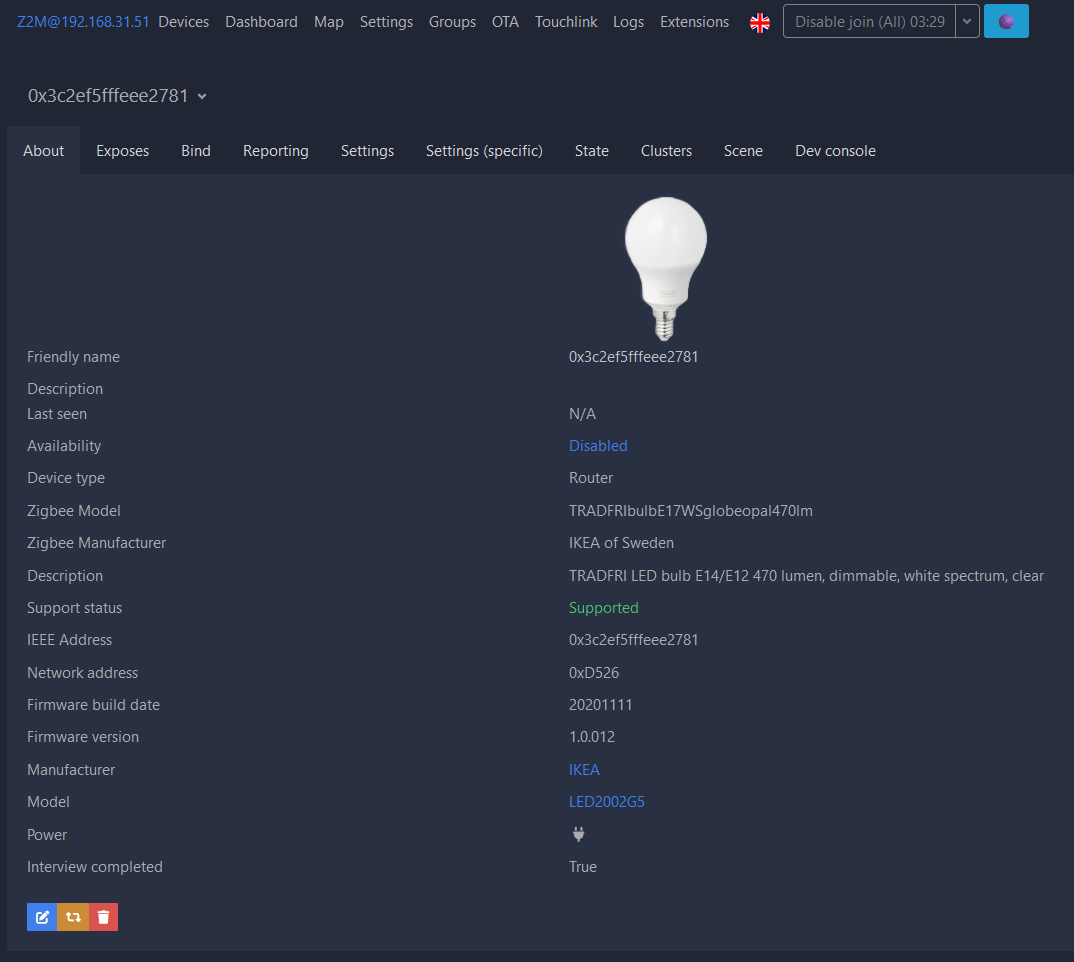Open the LED2002G5 model link
The height and width of the screenshot is (962, 1074).
pyautogui.click(x=607, y=802)
